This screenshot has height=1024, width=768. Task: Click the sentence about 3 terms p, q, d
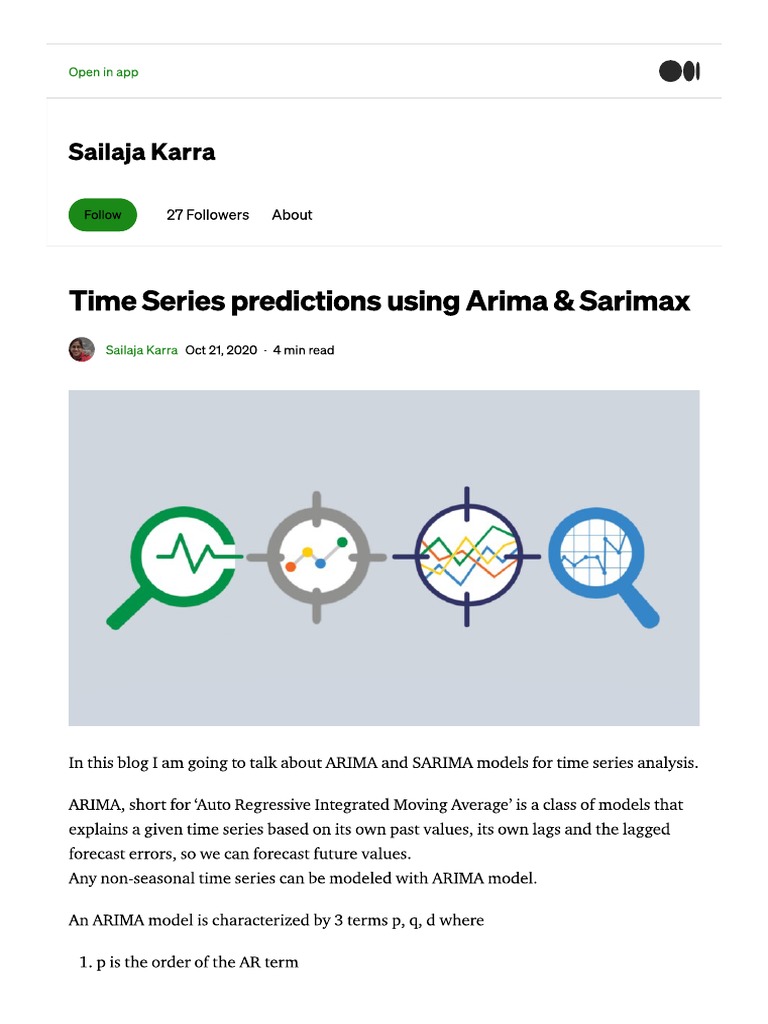click(276, 920)
